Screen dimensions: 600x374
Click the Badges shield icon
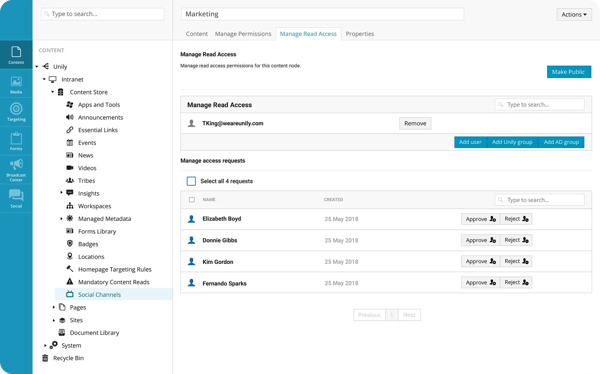(70, 243)
